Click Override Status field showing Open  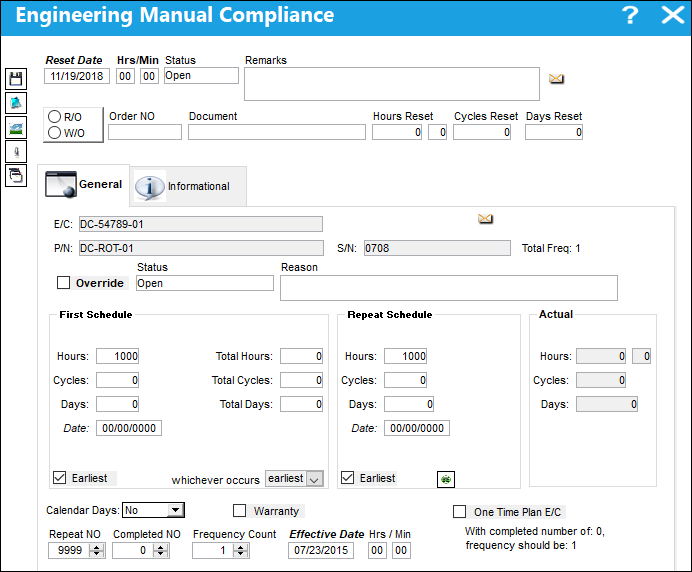tap(205, 283)
